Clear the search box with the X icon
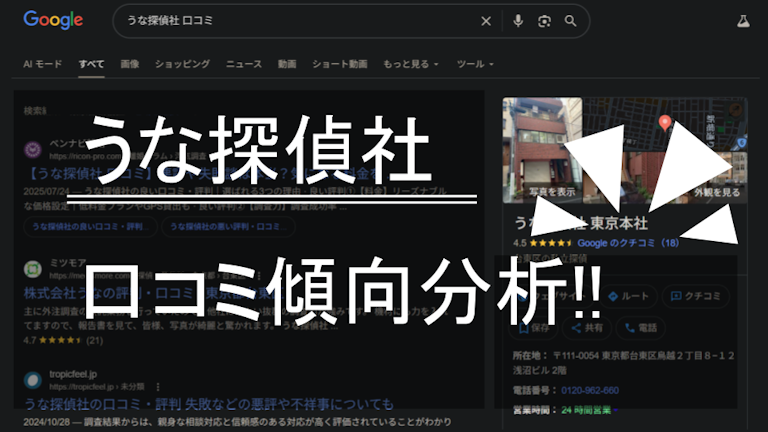 [486, 21]
